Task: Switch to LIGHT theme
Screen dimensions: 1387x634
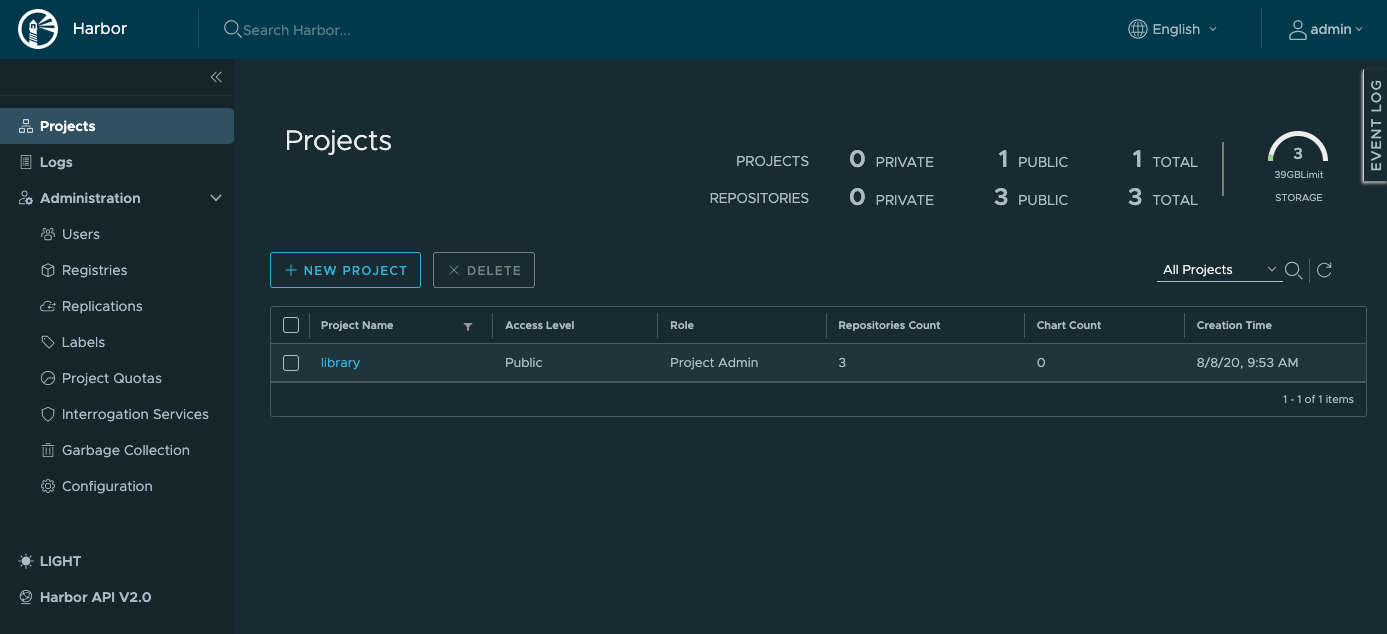Action: 60,561
